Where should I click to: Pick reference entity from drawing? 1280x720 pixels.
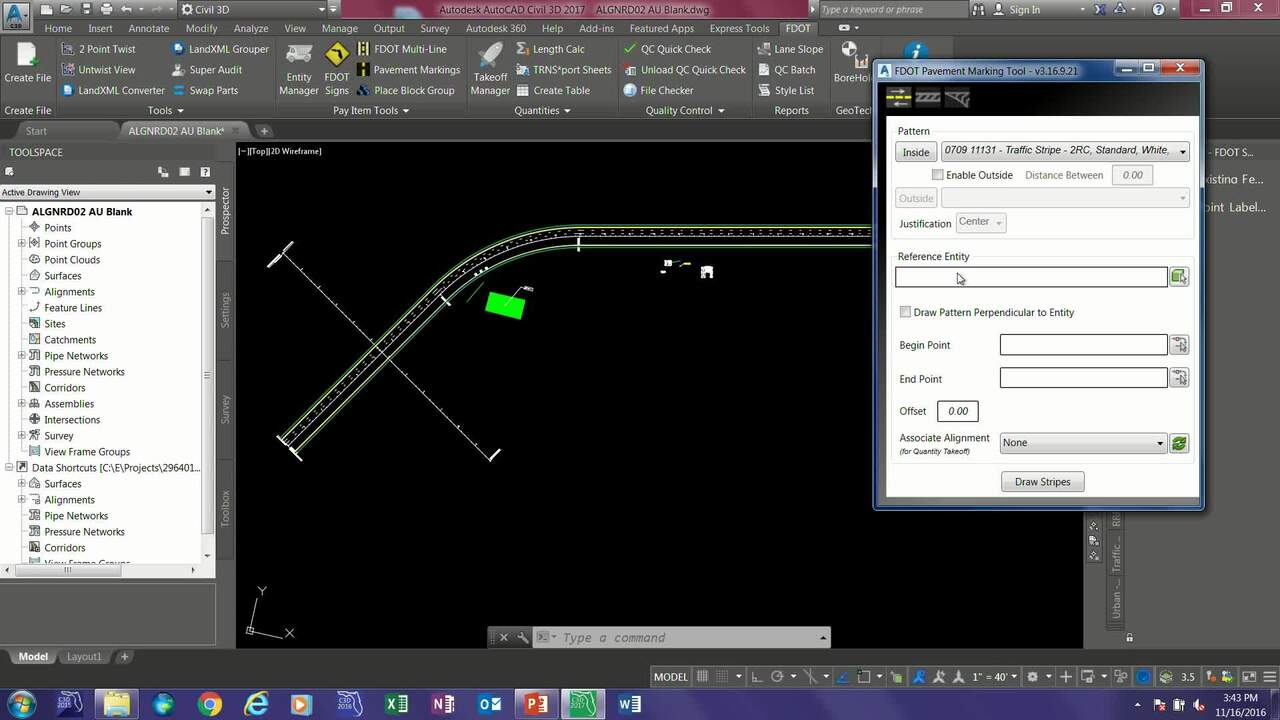(x=1179, y=277)
